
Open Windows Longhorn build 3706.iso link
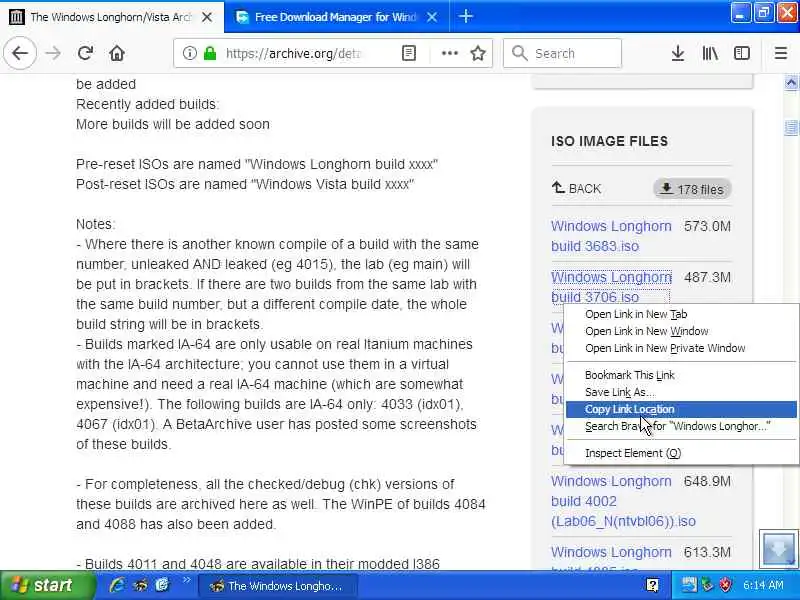coord(611,287)
